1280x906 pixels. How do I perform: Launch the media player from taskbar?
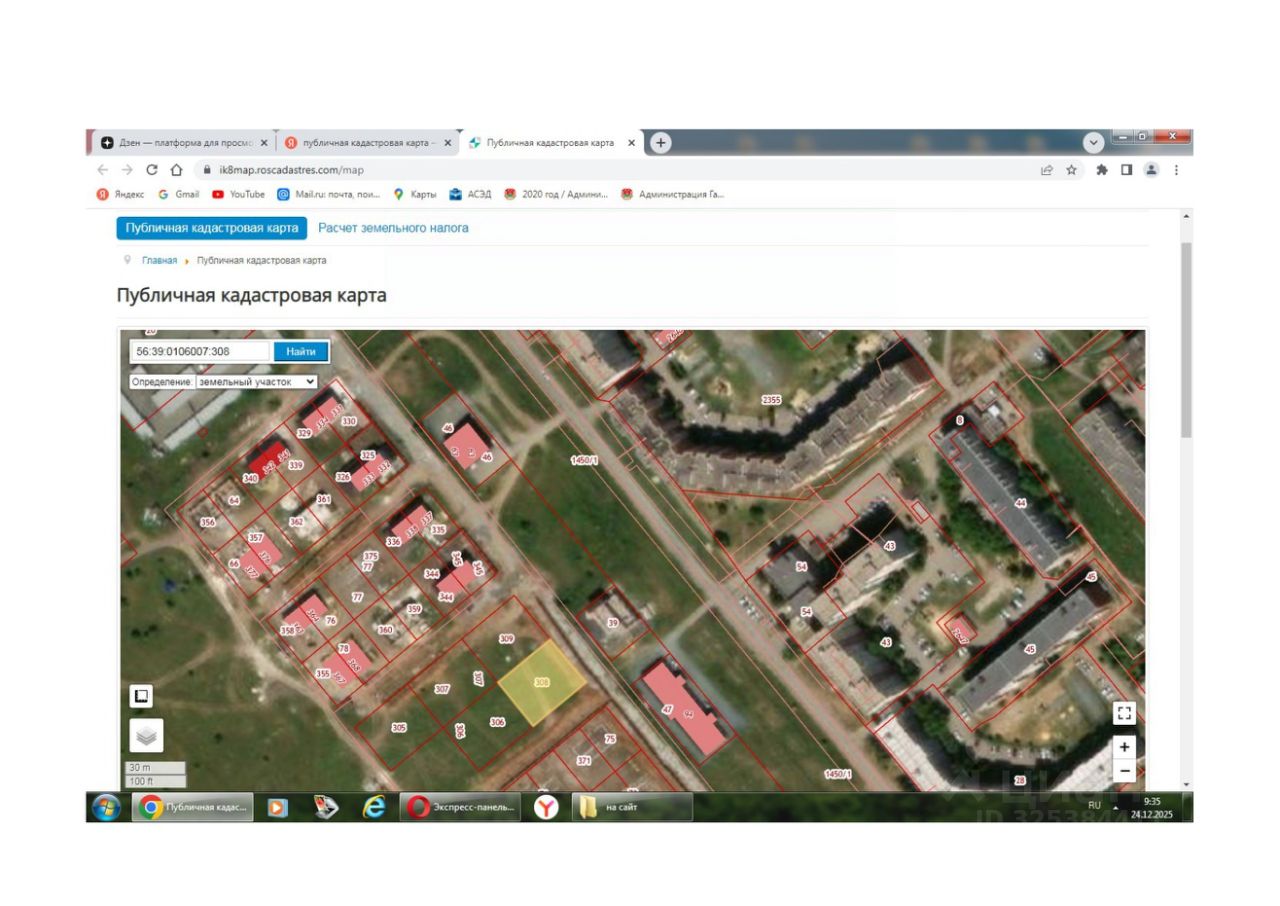point(278,807)
